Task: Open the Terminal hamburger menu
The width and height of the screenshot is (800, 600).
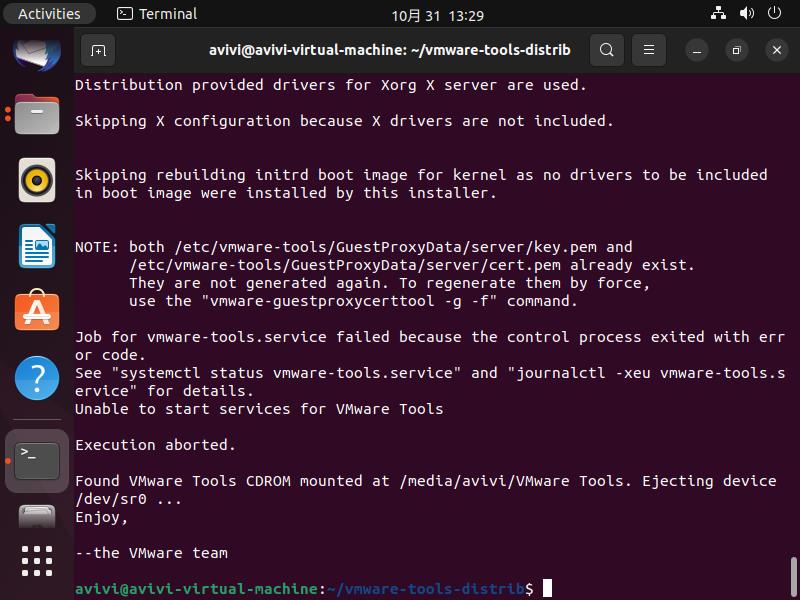Action: (648, 49)
